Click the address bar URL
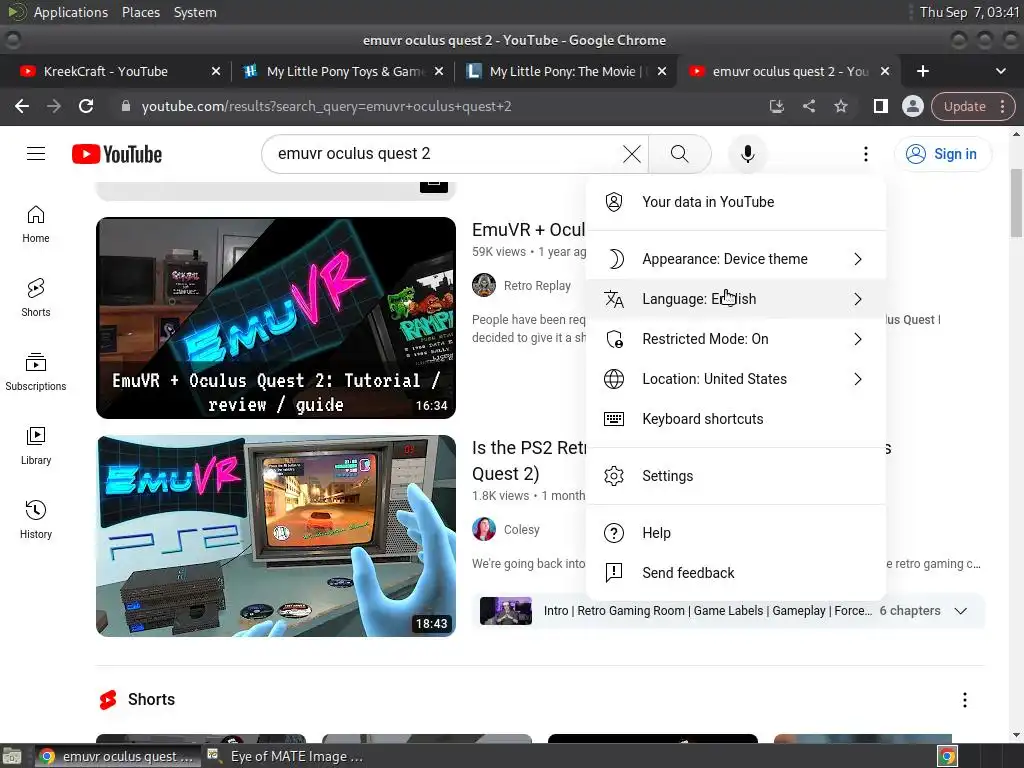Viewport: 1024px width, 768px height. click(327, 106)
